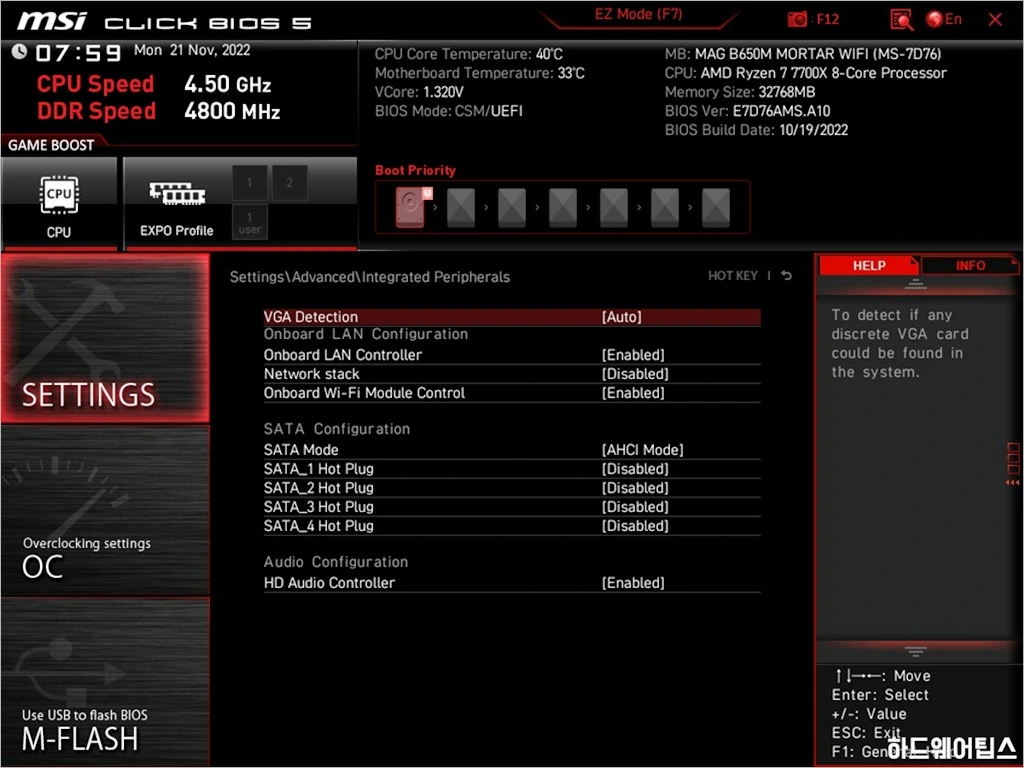Click the Boot Priority heading
The width and height of the screenshot is (1024, 768).
click(x=415, y=170)
